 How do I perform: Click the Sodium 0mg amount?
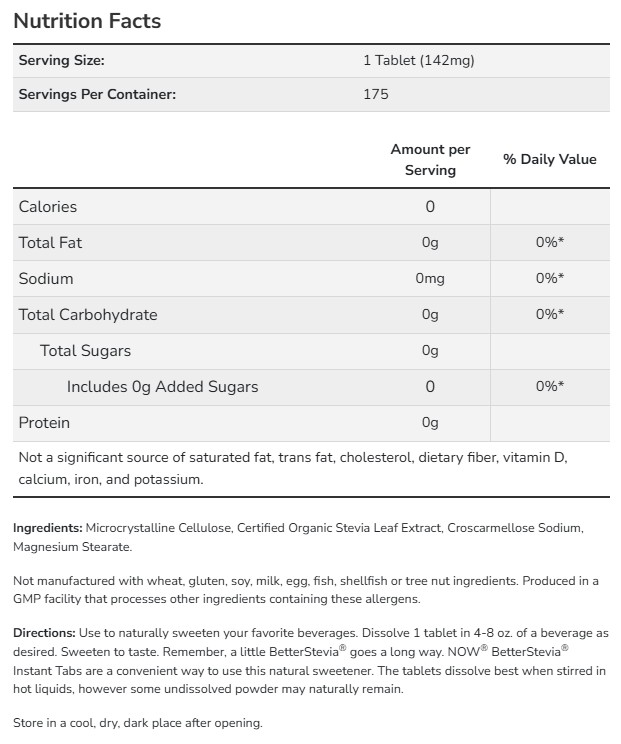tap(430, 279)
